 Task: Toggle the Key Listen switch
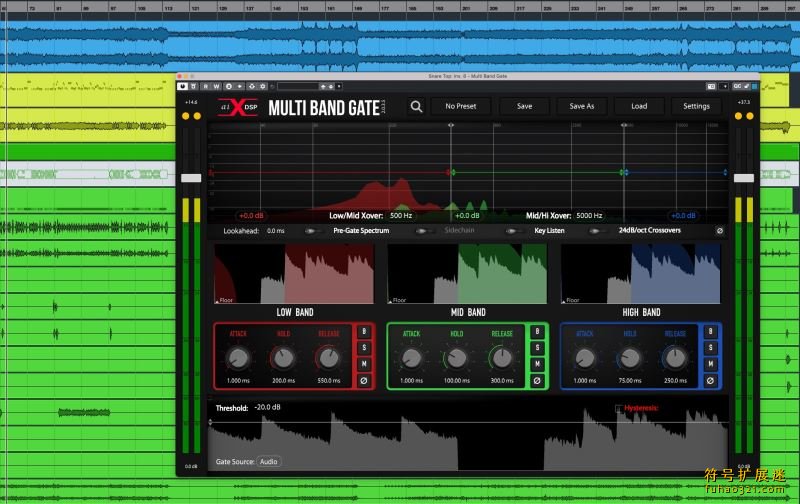(x=512, y=231)
